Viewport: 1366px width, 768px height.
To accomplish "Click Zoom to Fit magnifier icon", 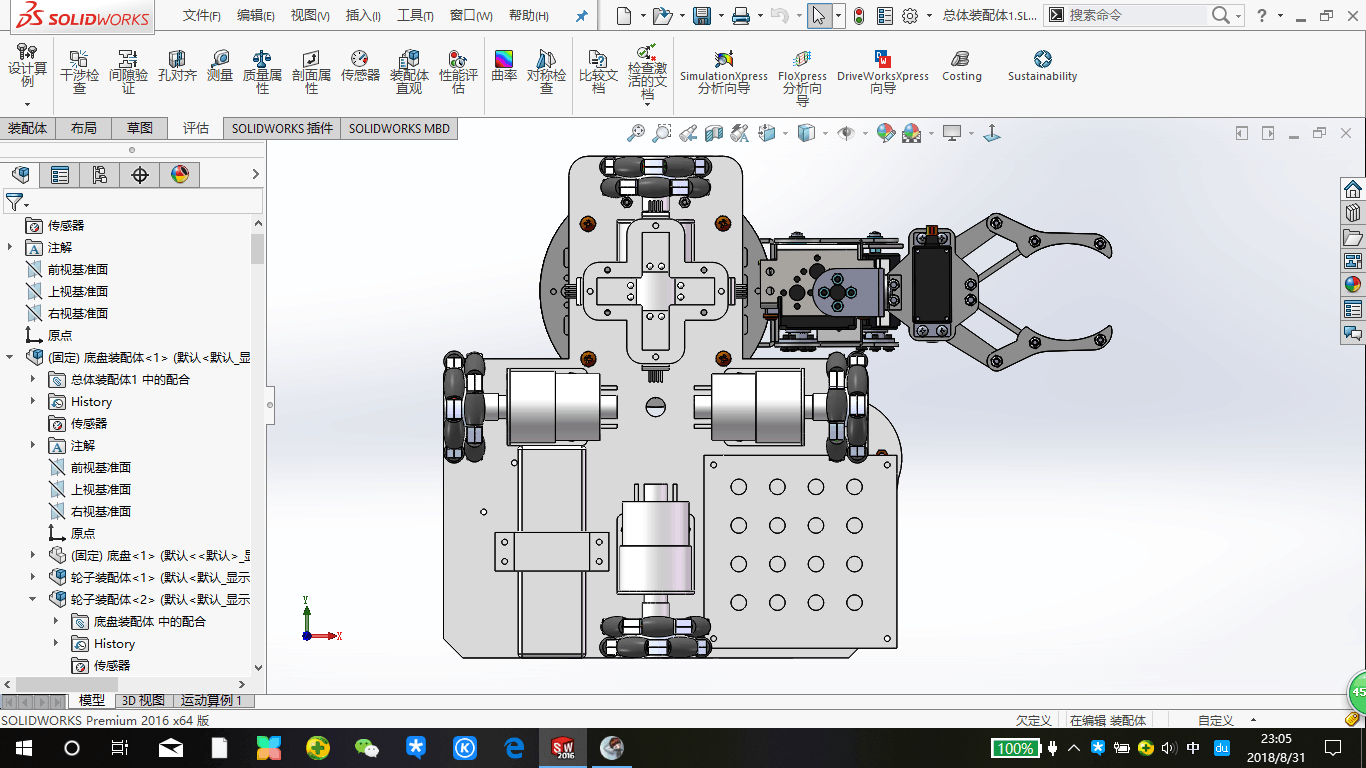I will (x=635, y=133).
